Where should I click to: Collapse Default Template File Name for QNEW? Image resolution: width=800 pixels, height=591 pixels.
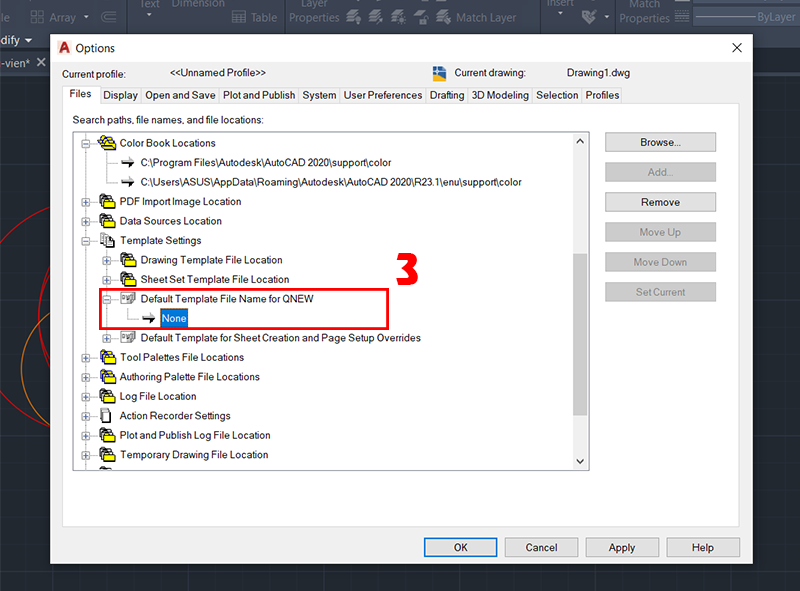click(107, 299)
